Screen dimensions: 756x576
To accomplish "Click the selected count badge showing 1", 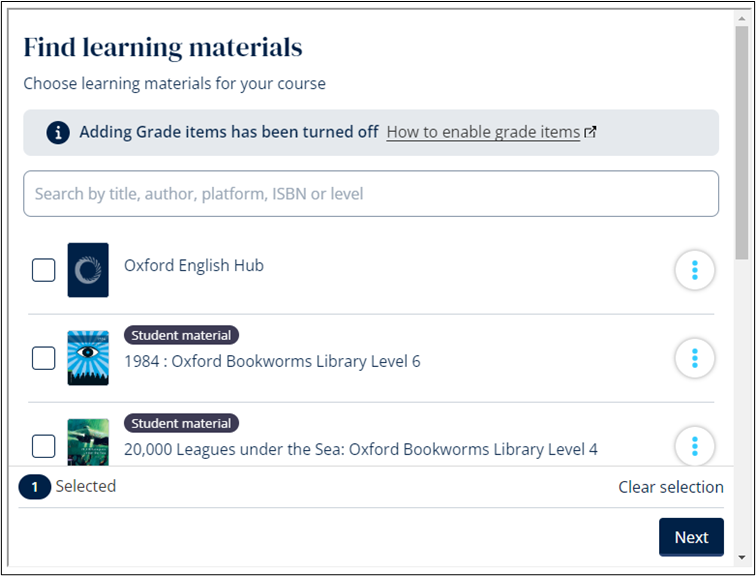I will tap(35, 487).
